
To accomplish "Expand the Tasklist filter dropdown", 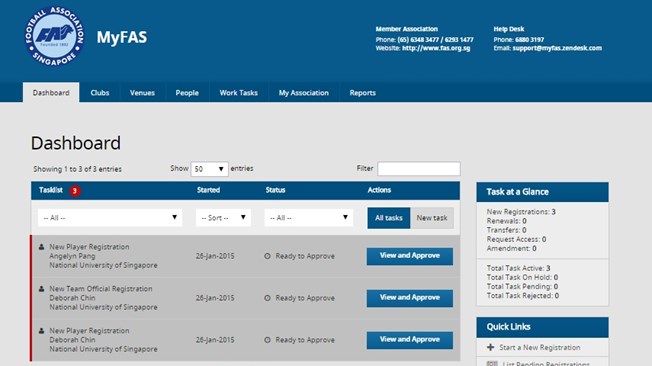I will (110, 218).
